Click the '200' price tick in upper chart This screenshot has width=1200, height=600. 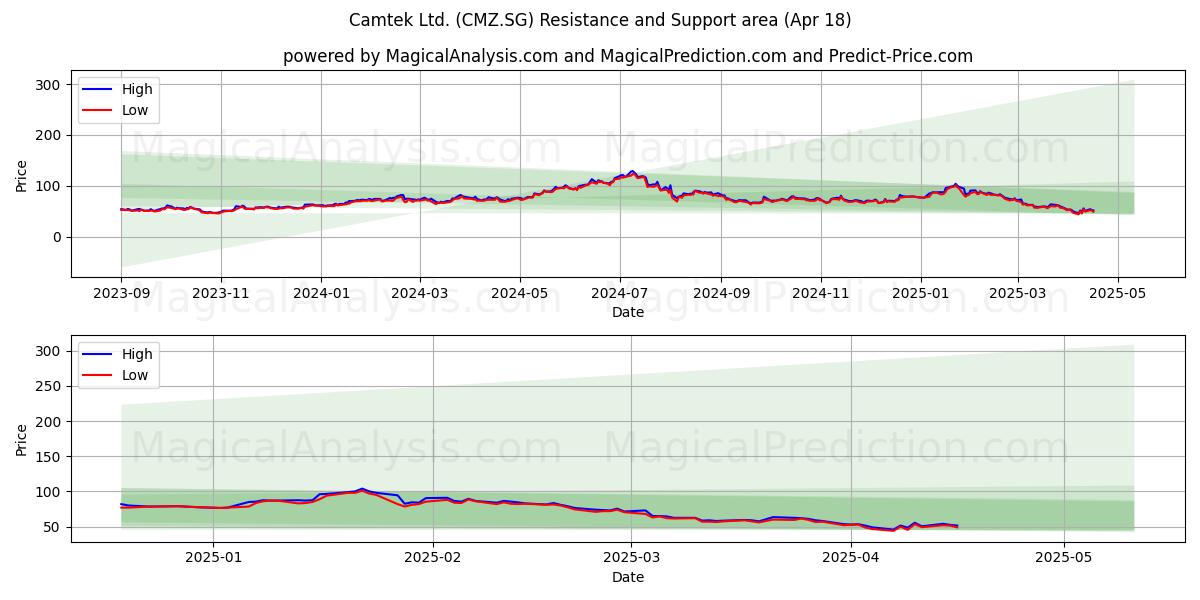click(x=50, y=136)
